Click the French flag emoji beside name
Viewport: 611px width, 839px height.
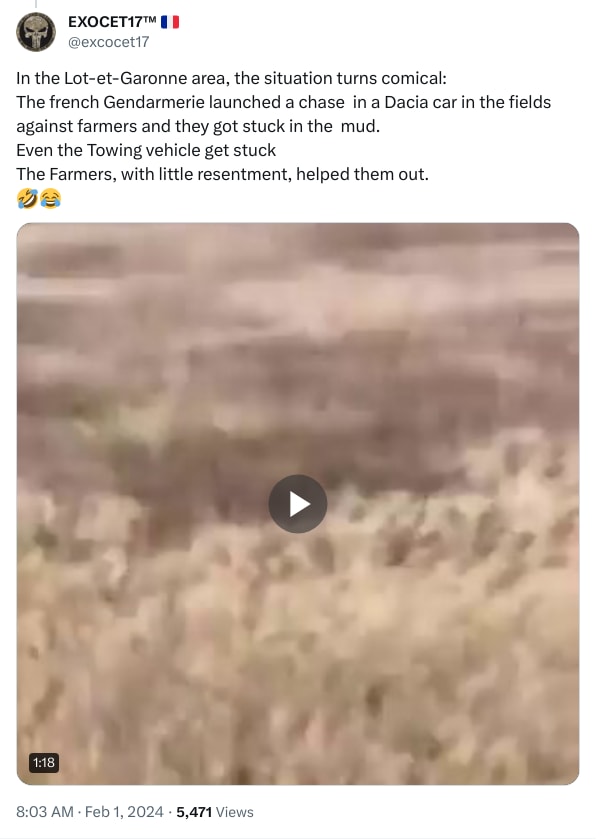point(170,22)
